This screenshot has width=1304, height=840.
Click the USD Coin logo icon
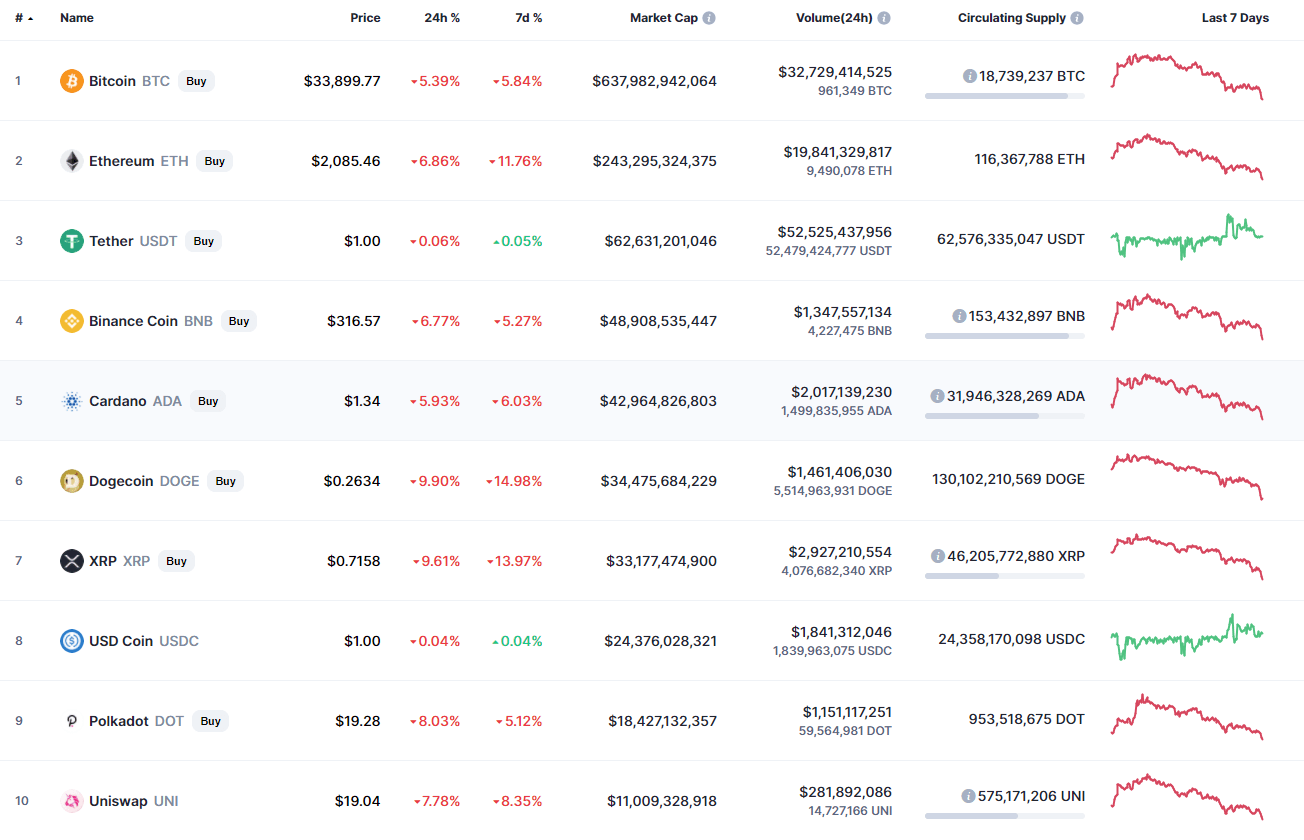[x=71, y=641]
